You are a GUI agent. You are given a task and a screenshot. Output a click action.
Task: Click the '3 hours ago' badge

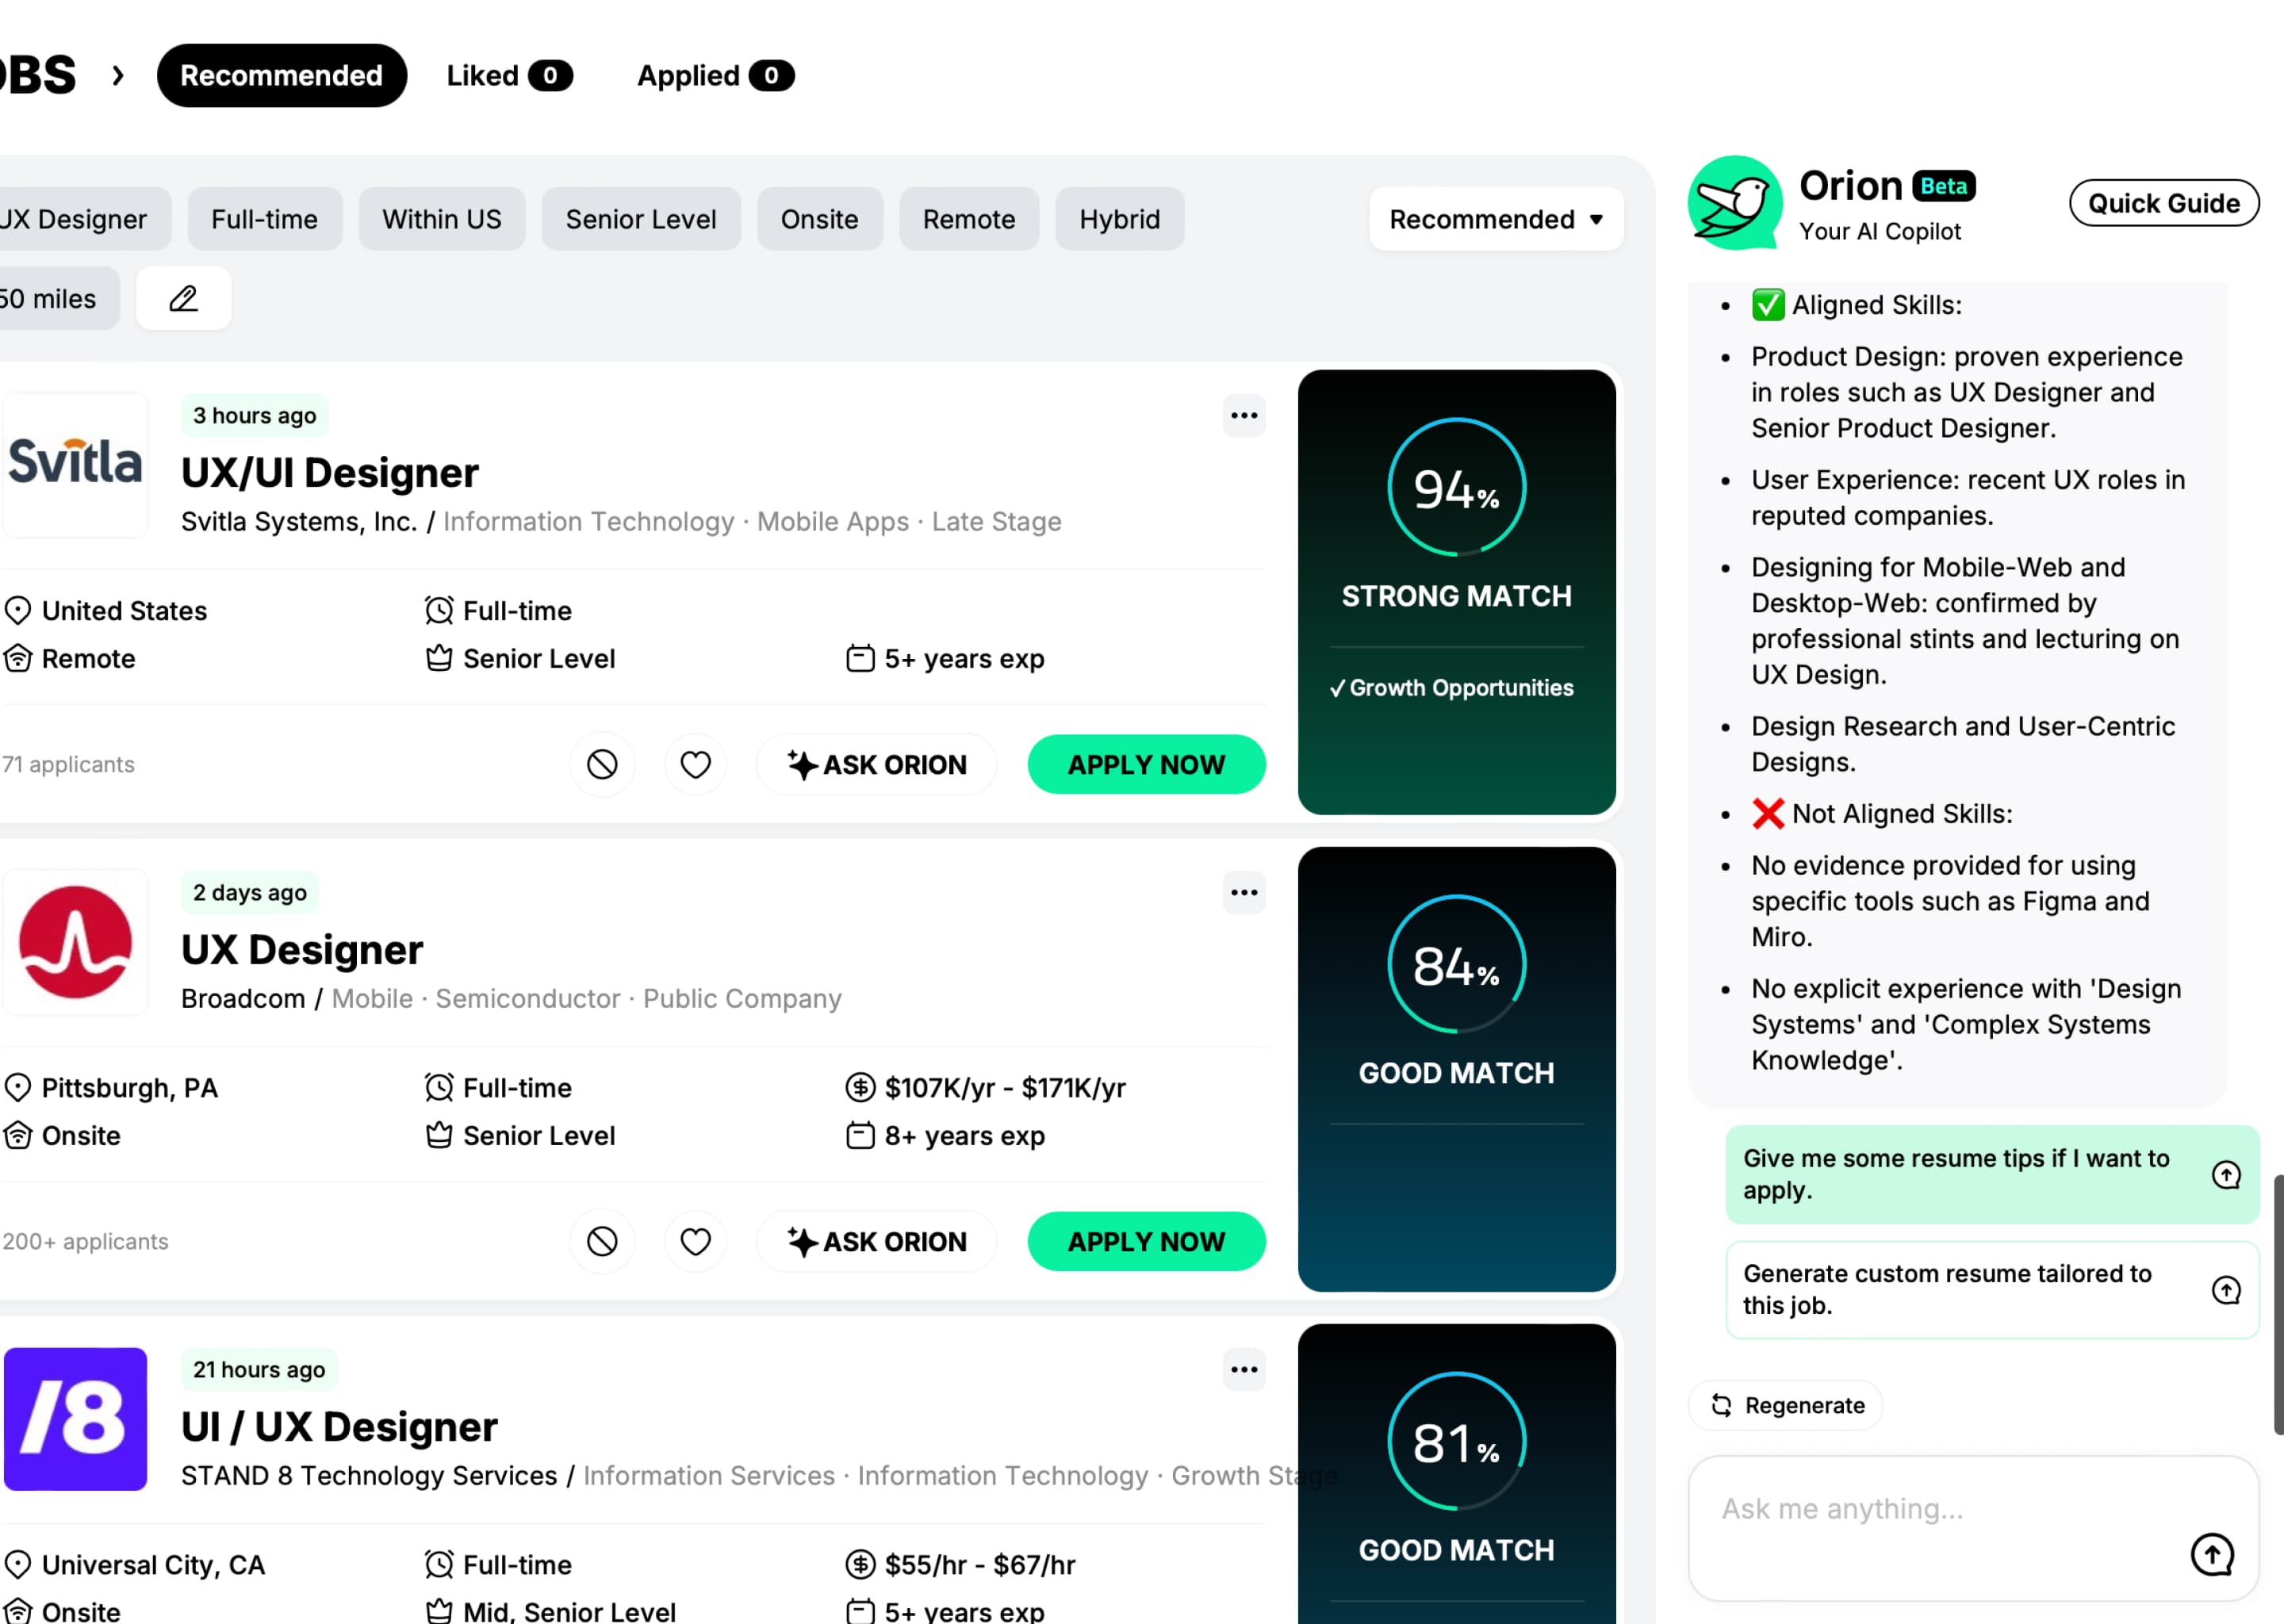coord(254,415)
